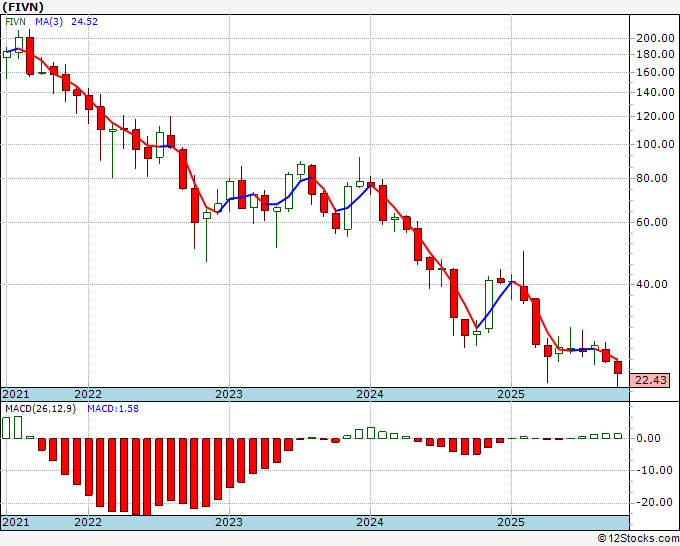Click the FIVN ticker title
Viewport: 680px width, 546px height.
(x=23, y=7)
